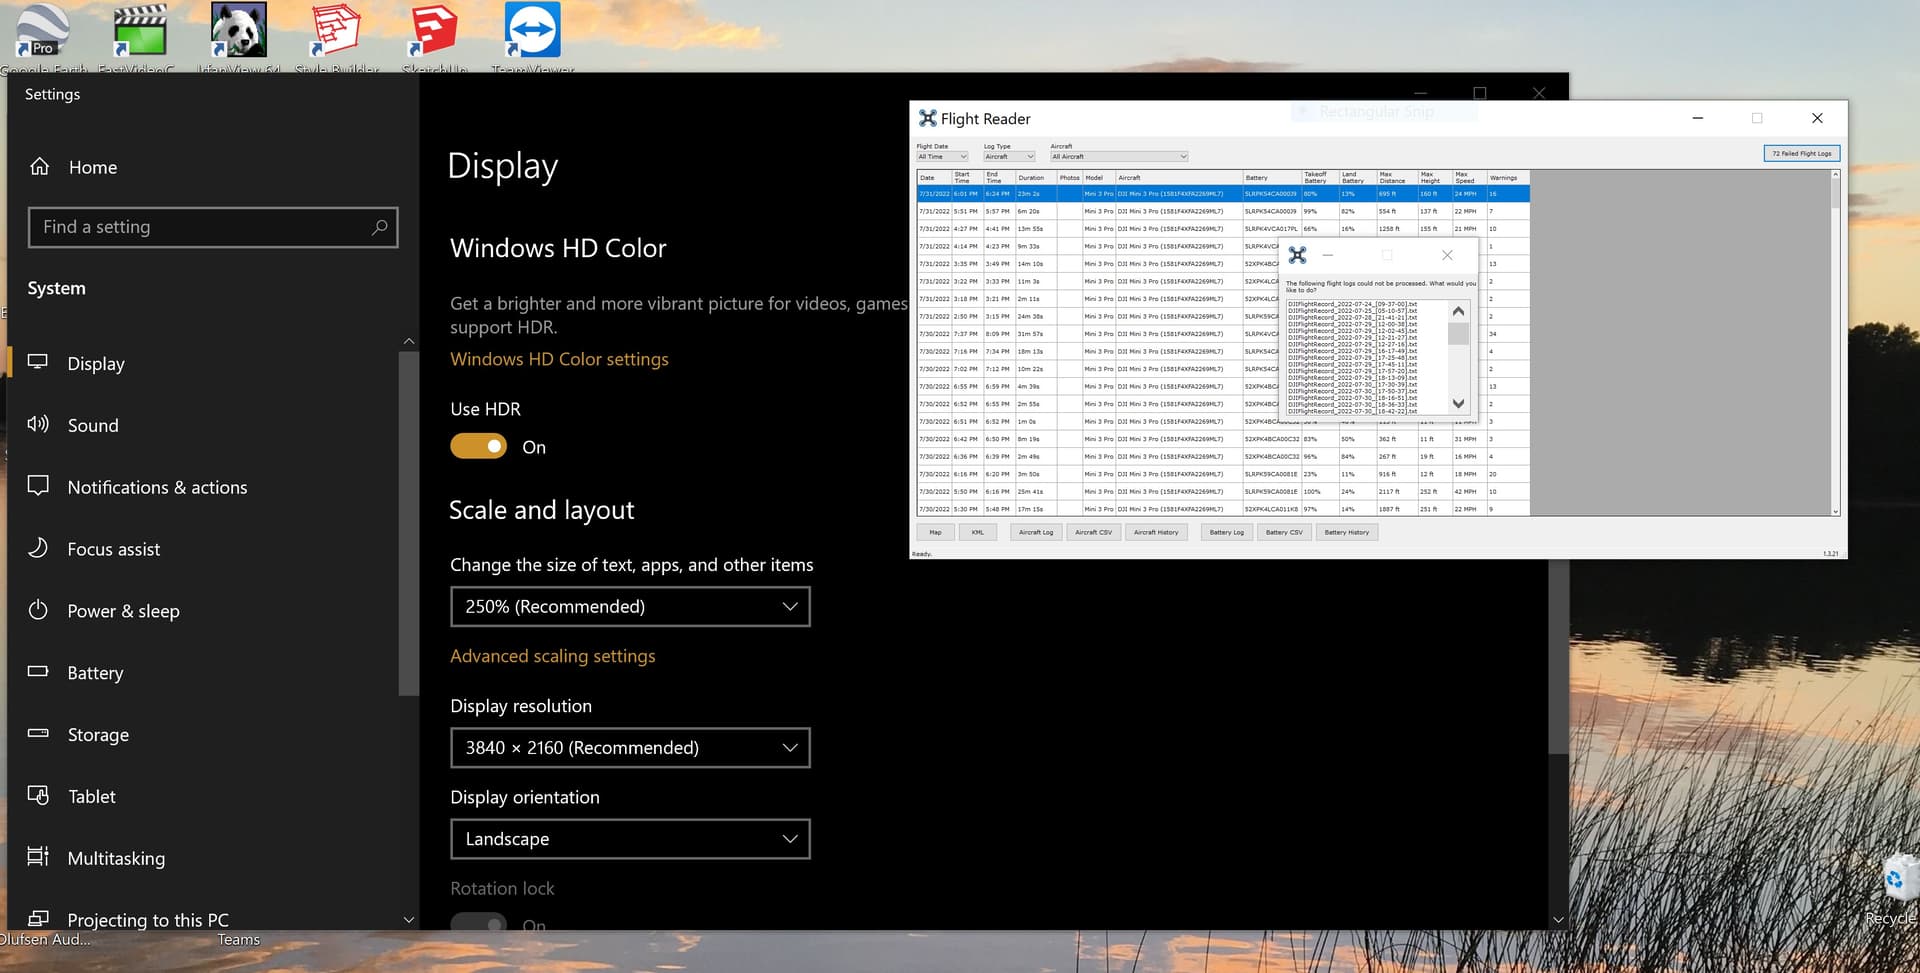Image resolution: width=1920 pixels, height=973 pixels.
Task: Open the Display orientation Landscape dropdown
Action: pyautogui.click(x=630, y=839)
